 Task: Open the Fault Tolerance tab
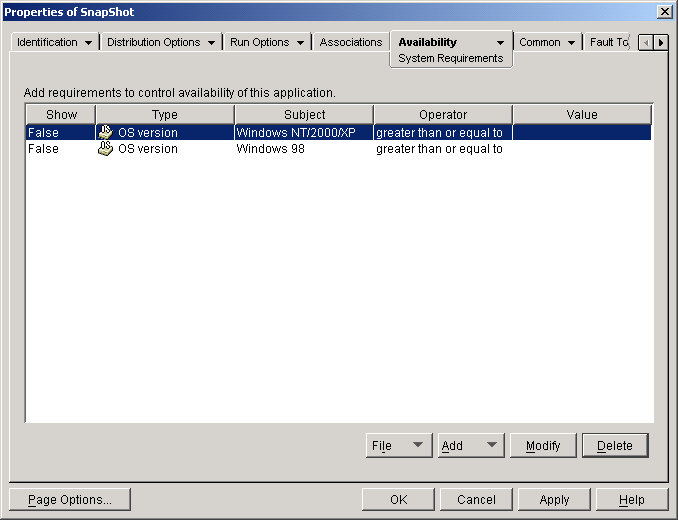(608, 42)
